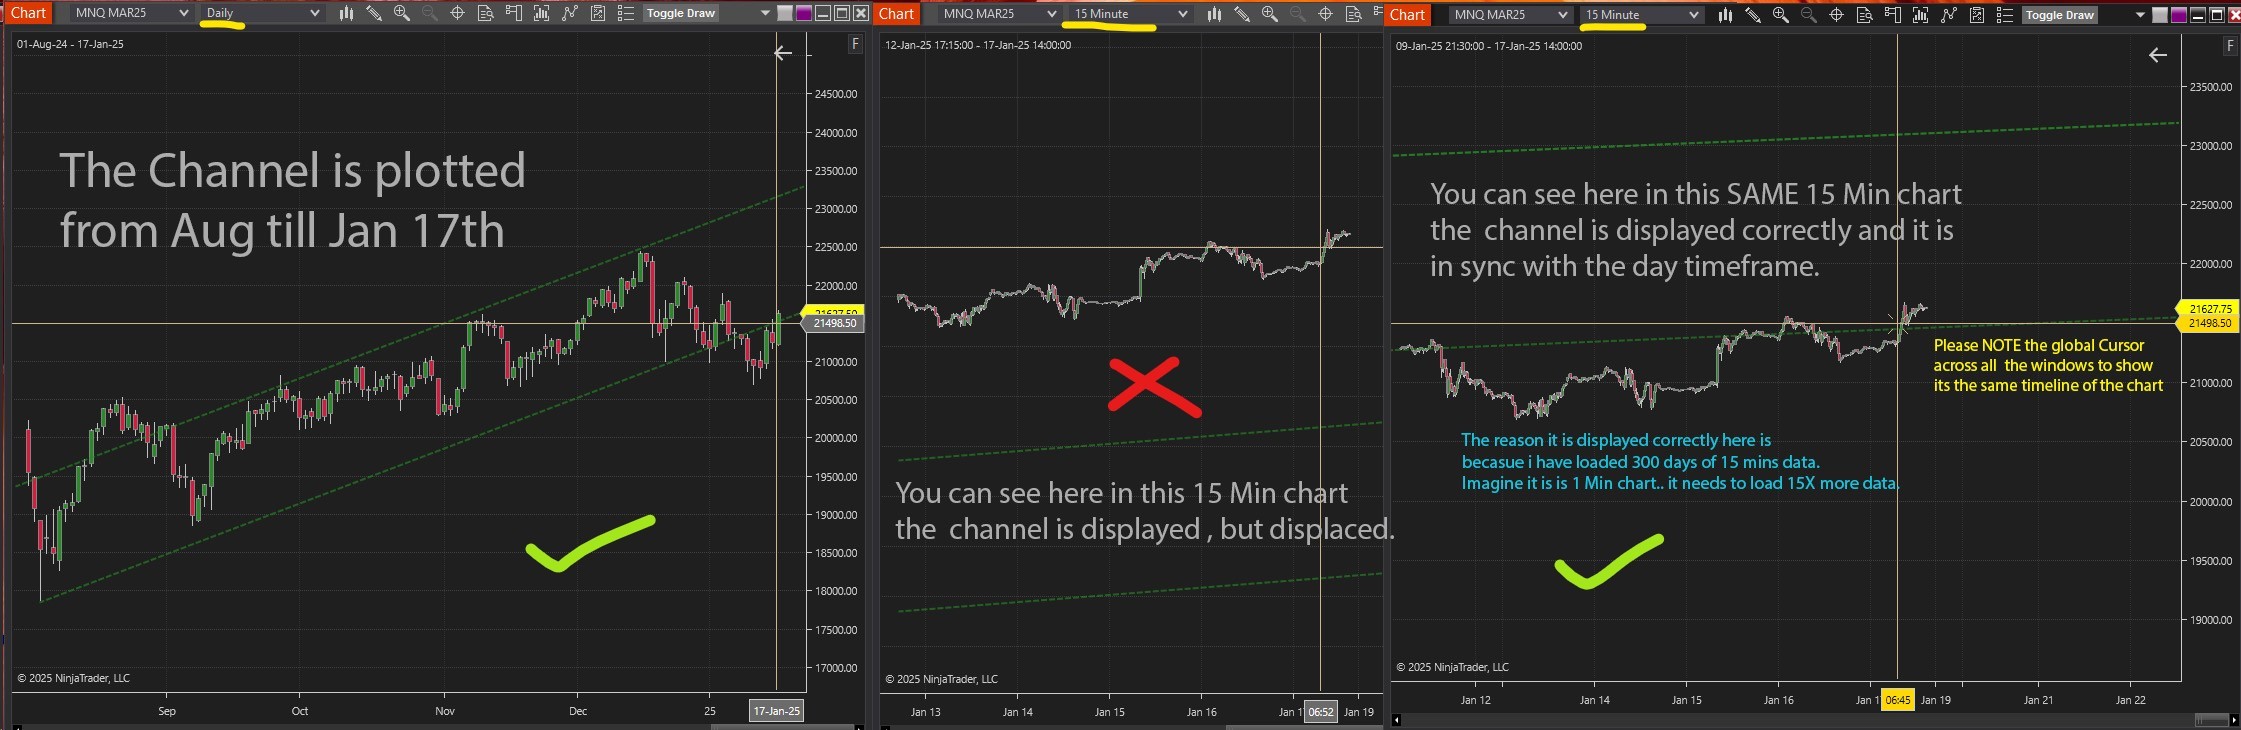Open 15 Minute interval dropdown in right chart
This screenshot has height=730, width=2241.
[1641, 15]
